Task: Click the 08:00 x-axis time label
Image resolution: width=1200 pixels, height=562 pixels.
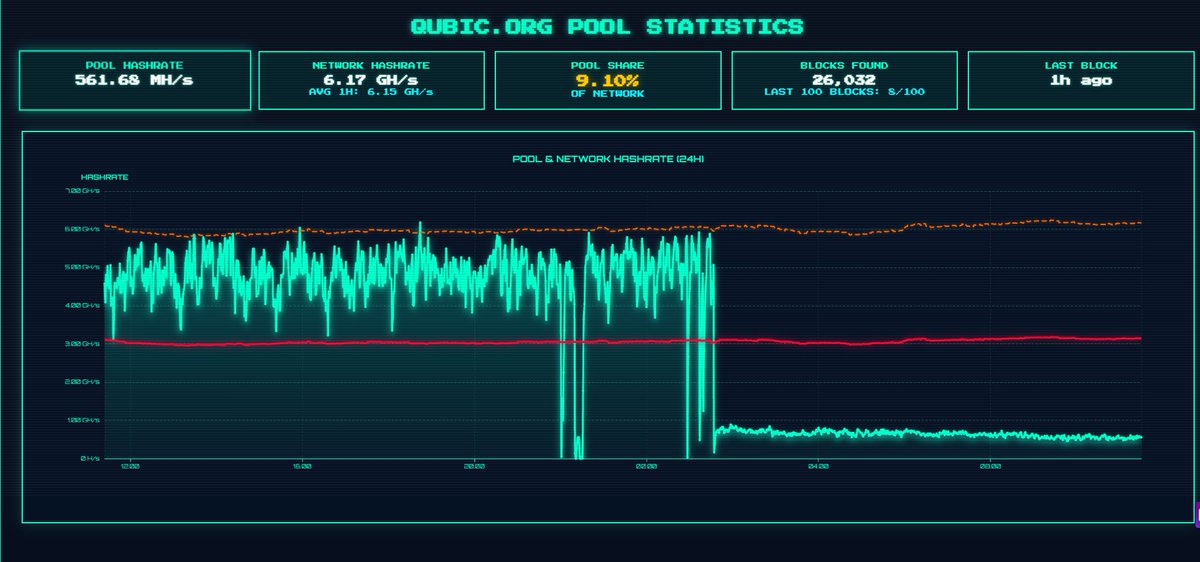Action: coord(990,466)
